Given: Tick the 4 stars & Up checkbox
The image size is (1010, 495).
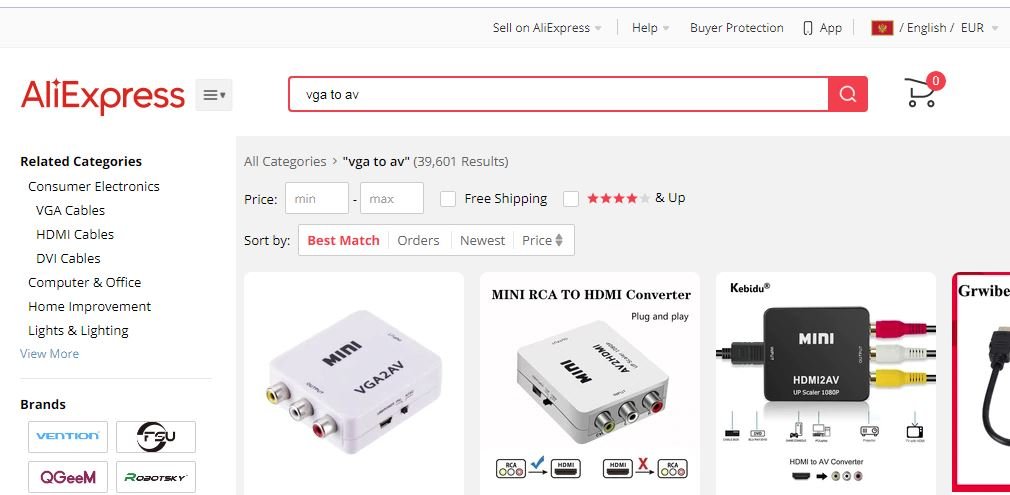Looking at the screenshot, I should tap(571, 199).
